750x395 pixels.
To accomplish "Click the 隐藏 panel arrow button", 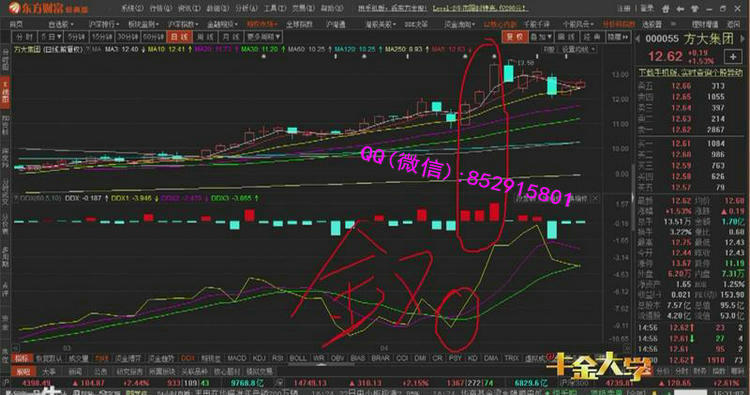I will pos(618,37).
